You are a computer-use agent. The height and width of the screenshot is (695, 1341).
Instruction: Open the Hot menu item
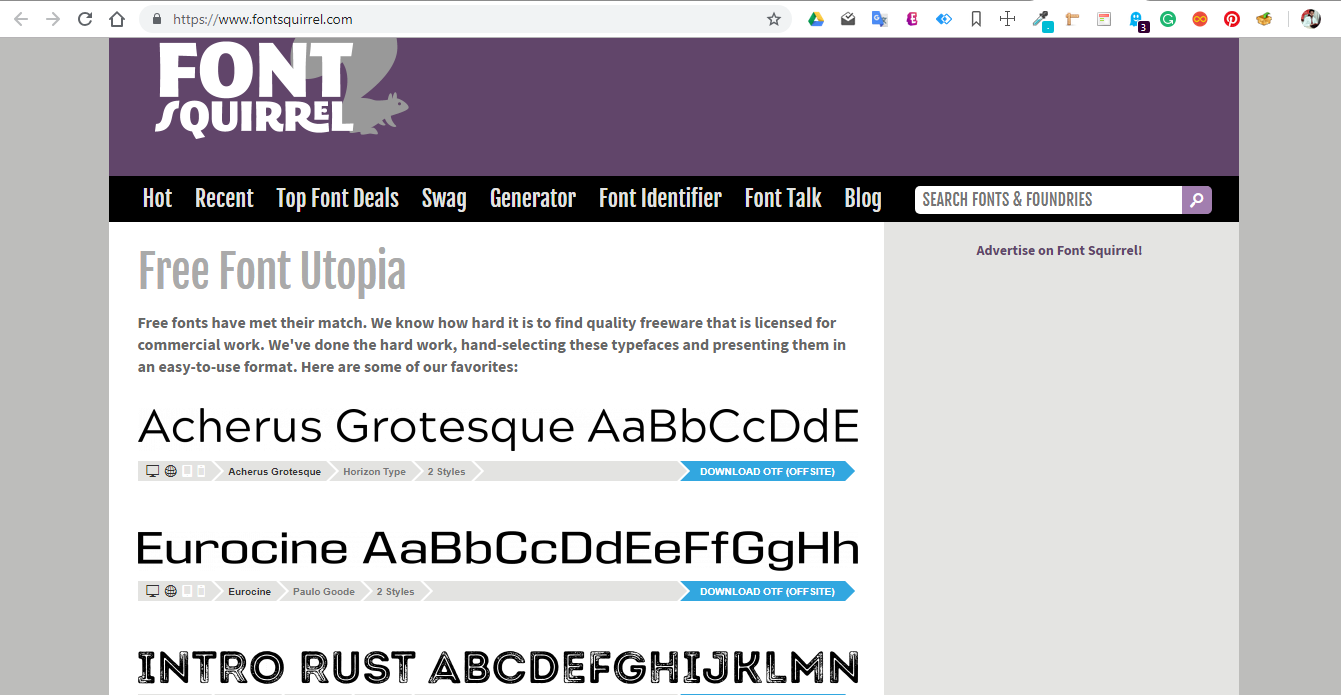pyautogui.click(x=157, y=198)
